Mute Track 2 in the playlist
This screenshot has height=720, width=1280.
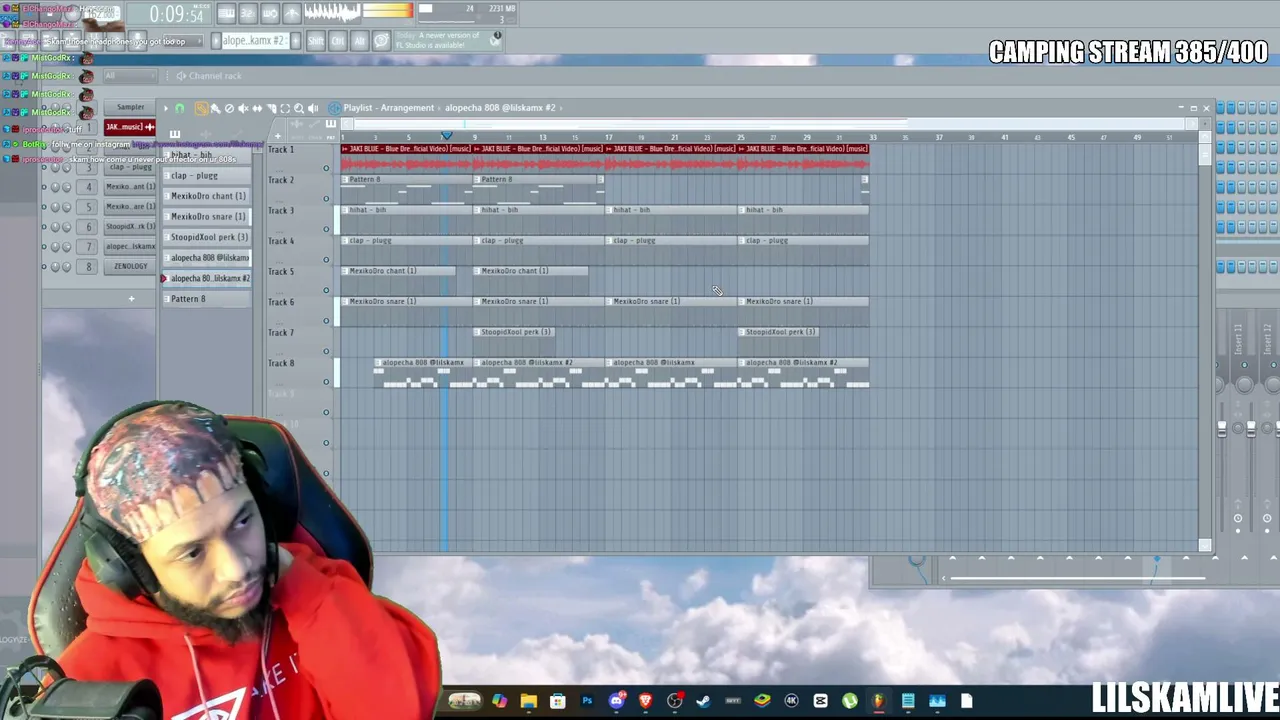326,198
